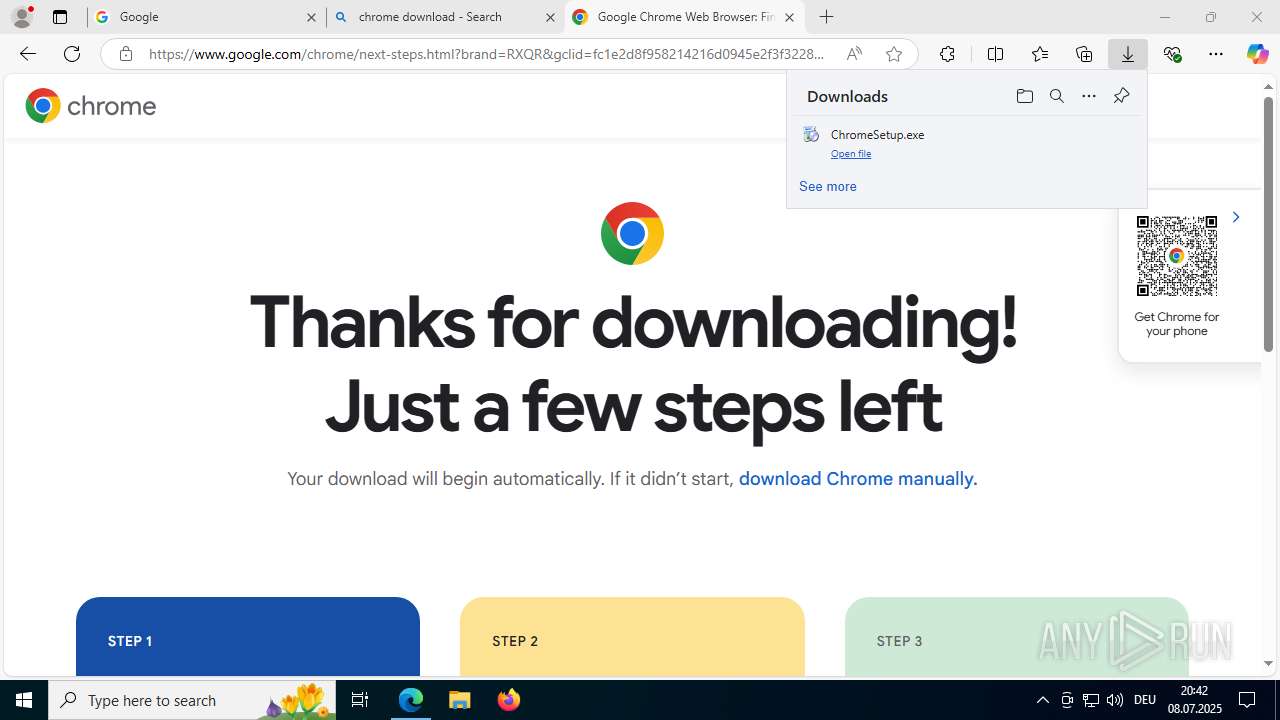Open Browser essentials icon
Image resolution: width=1280 pixels, height=720 pixels.
1172,54
